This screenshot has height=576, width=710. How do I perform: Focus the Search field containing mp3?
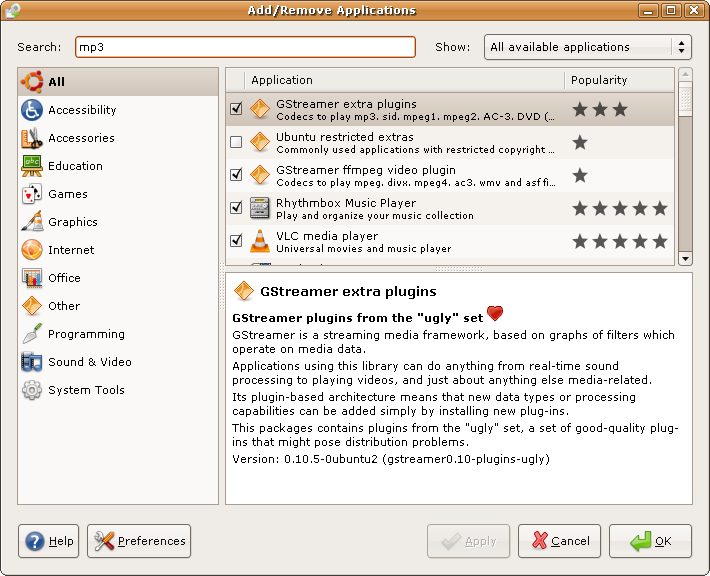click(245, 47)
